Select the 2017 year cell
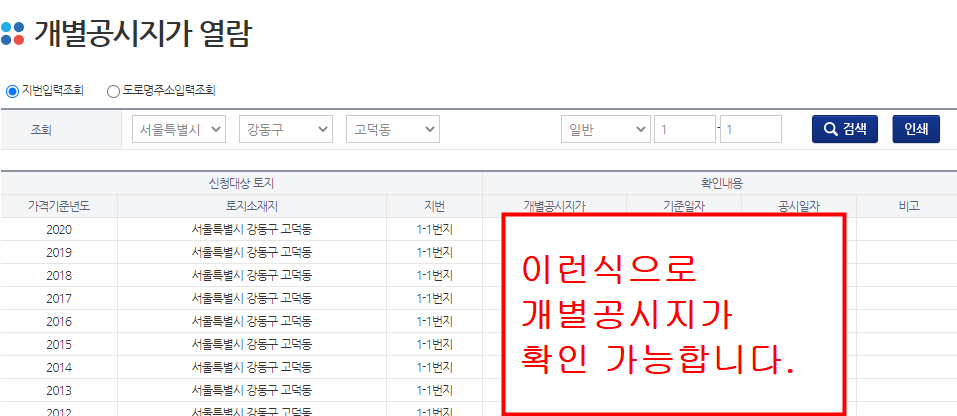This screenshot has height=416, width=957. click(59, 298)
